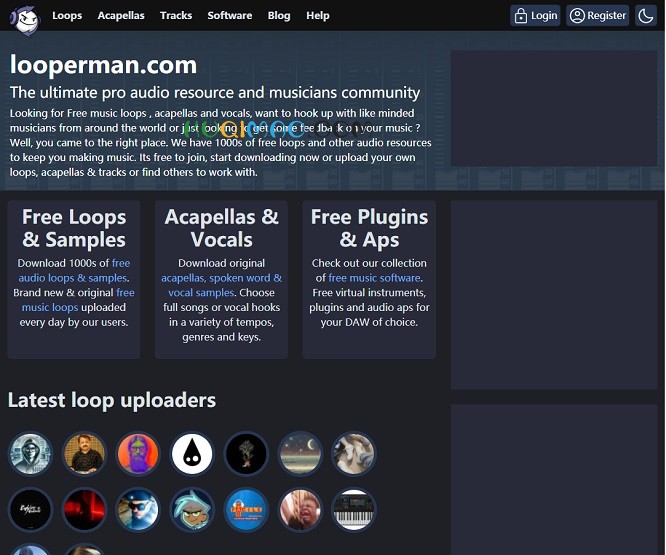Follow the 'free music software' link
This screenshot has width=666, height=555.
[x=374, y=278]
